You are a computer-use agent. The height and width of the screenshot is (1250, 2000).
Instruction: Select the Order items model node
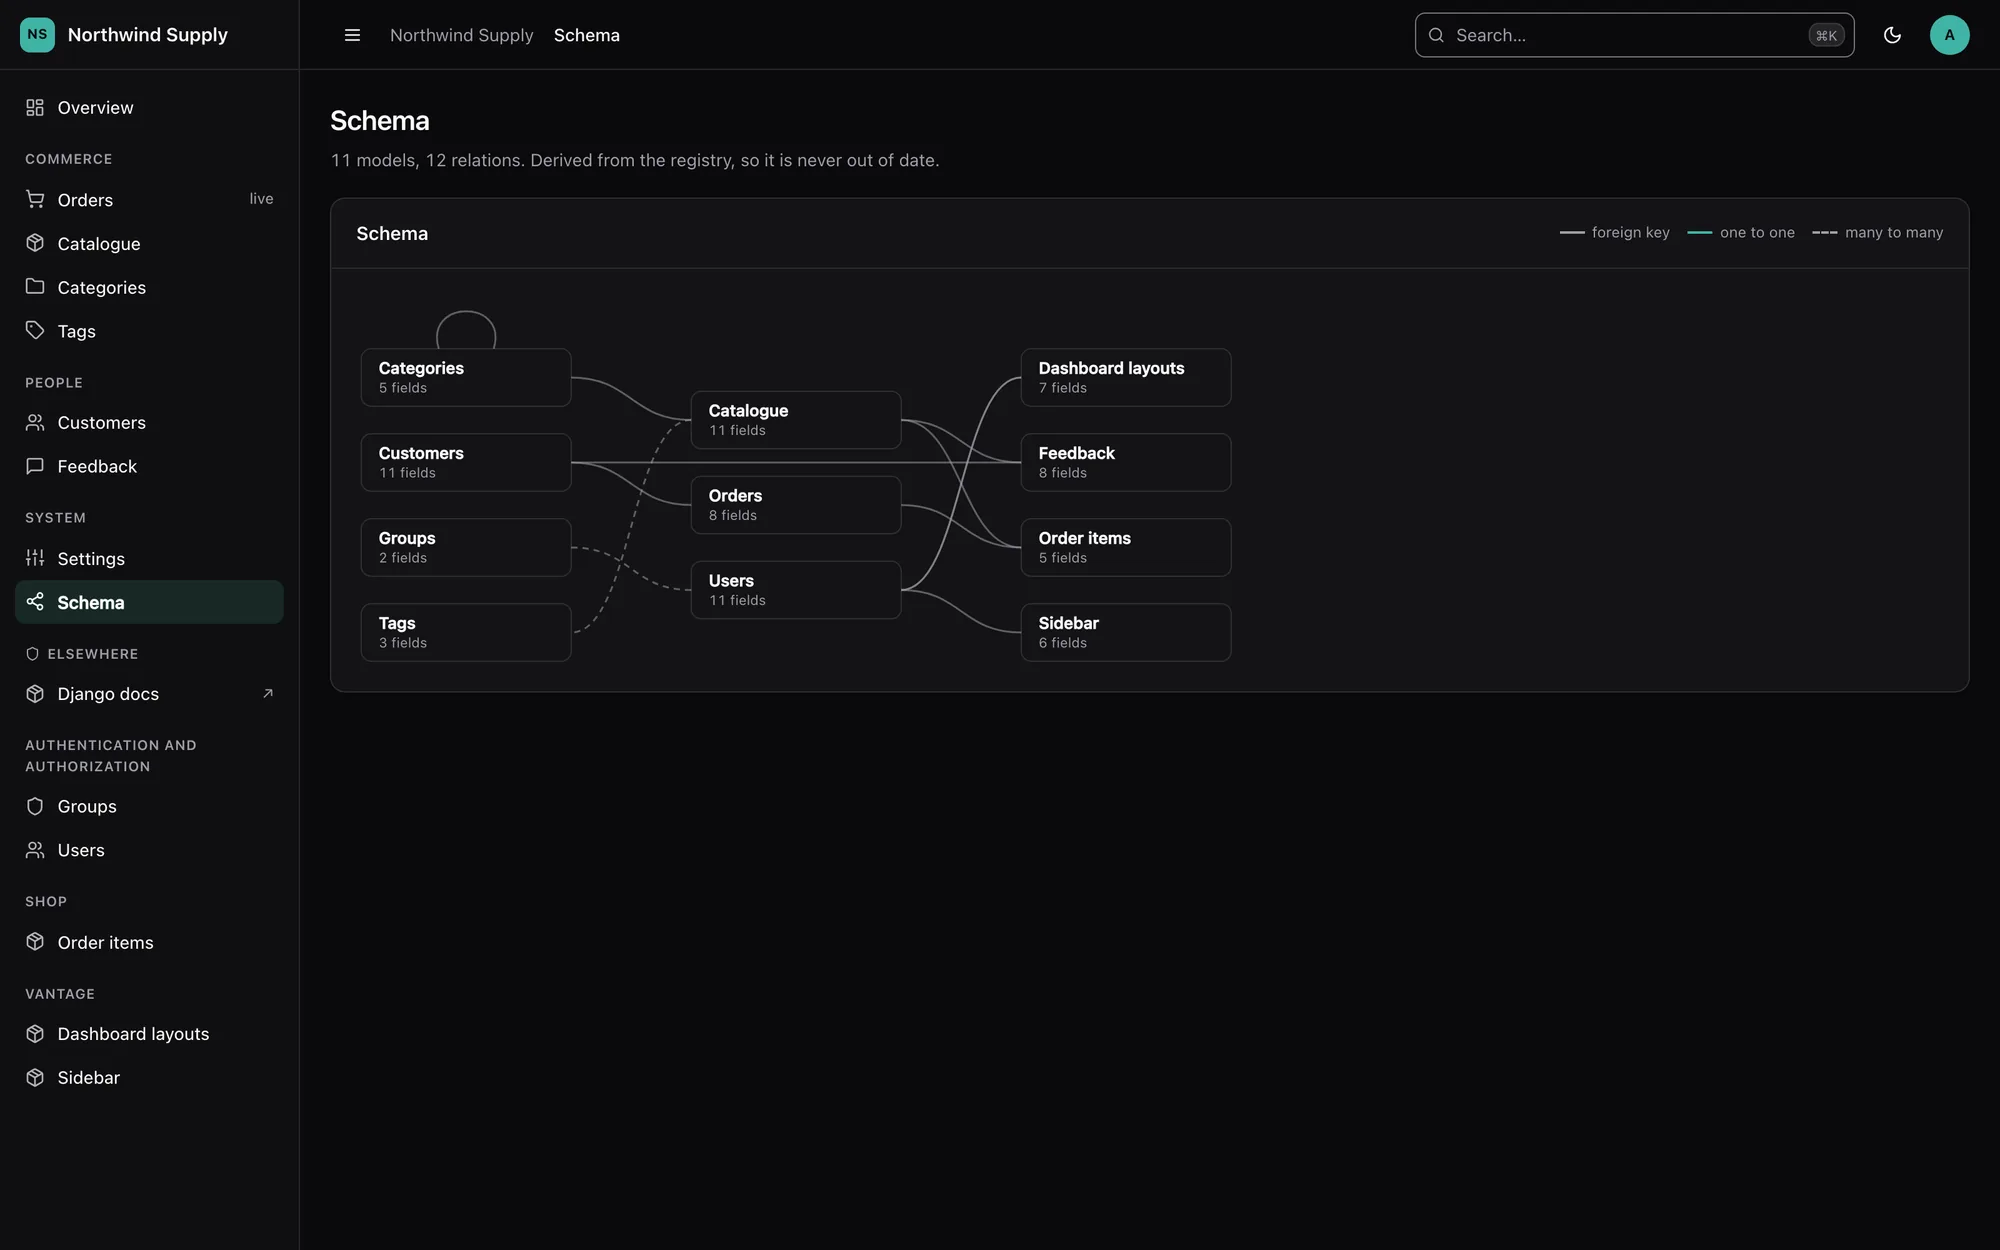[1126, 547]
